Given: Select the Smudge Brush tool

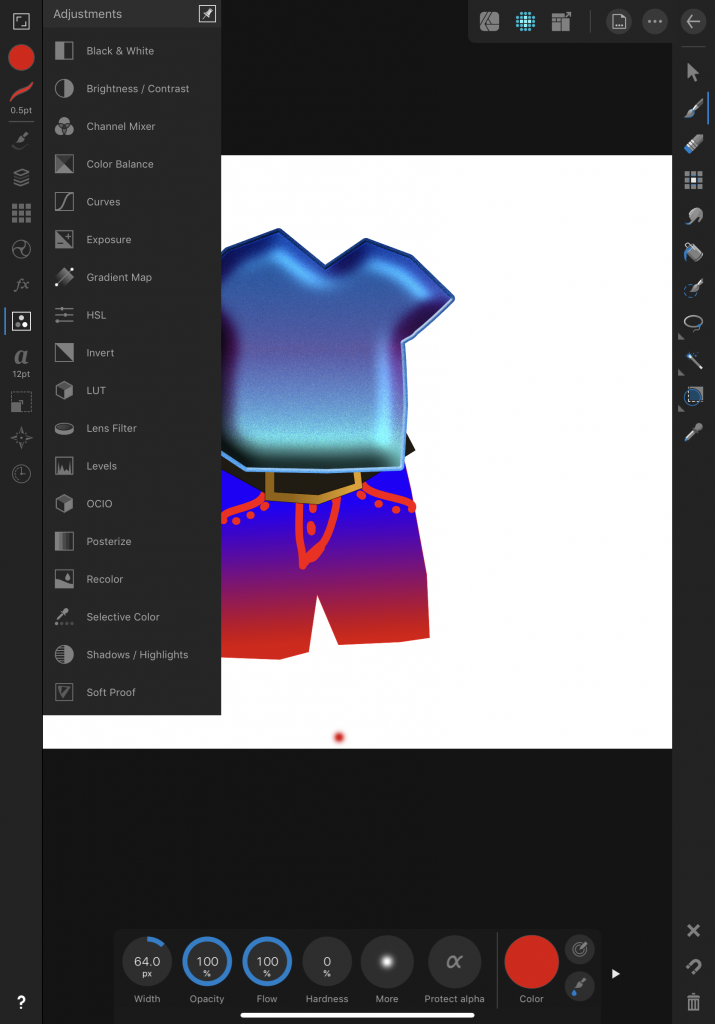Looking at the screenshot, I should pyautogui.click(x=693, y=216).
